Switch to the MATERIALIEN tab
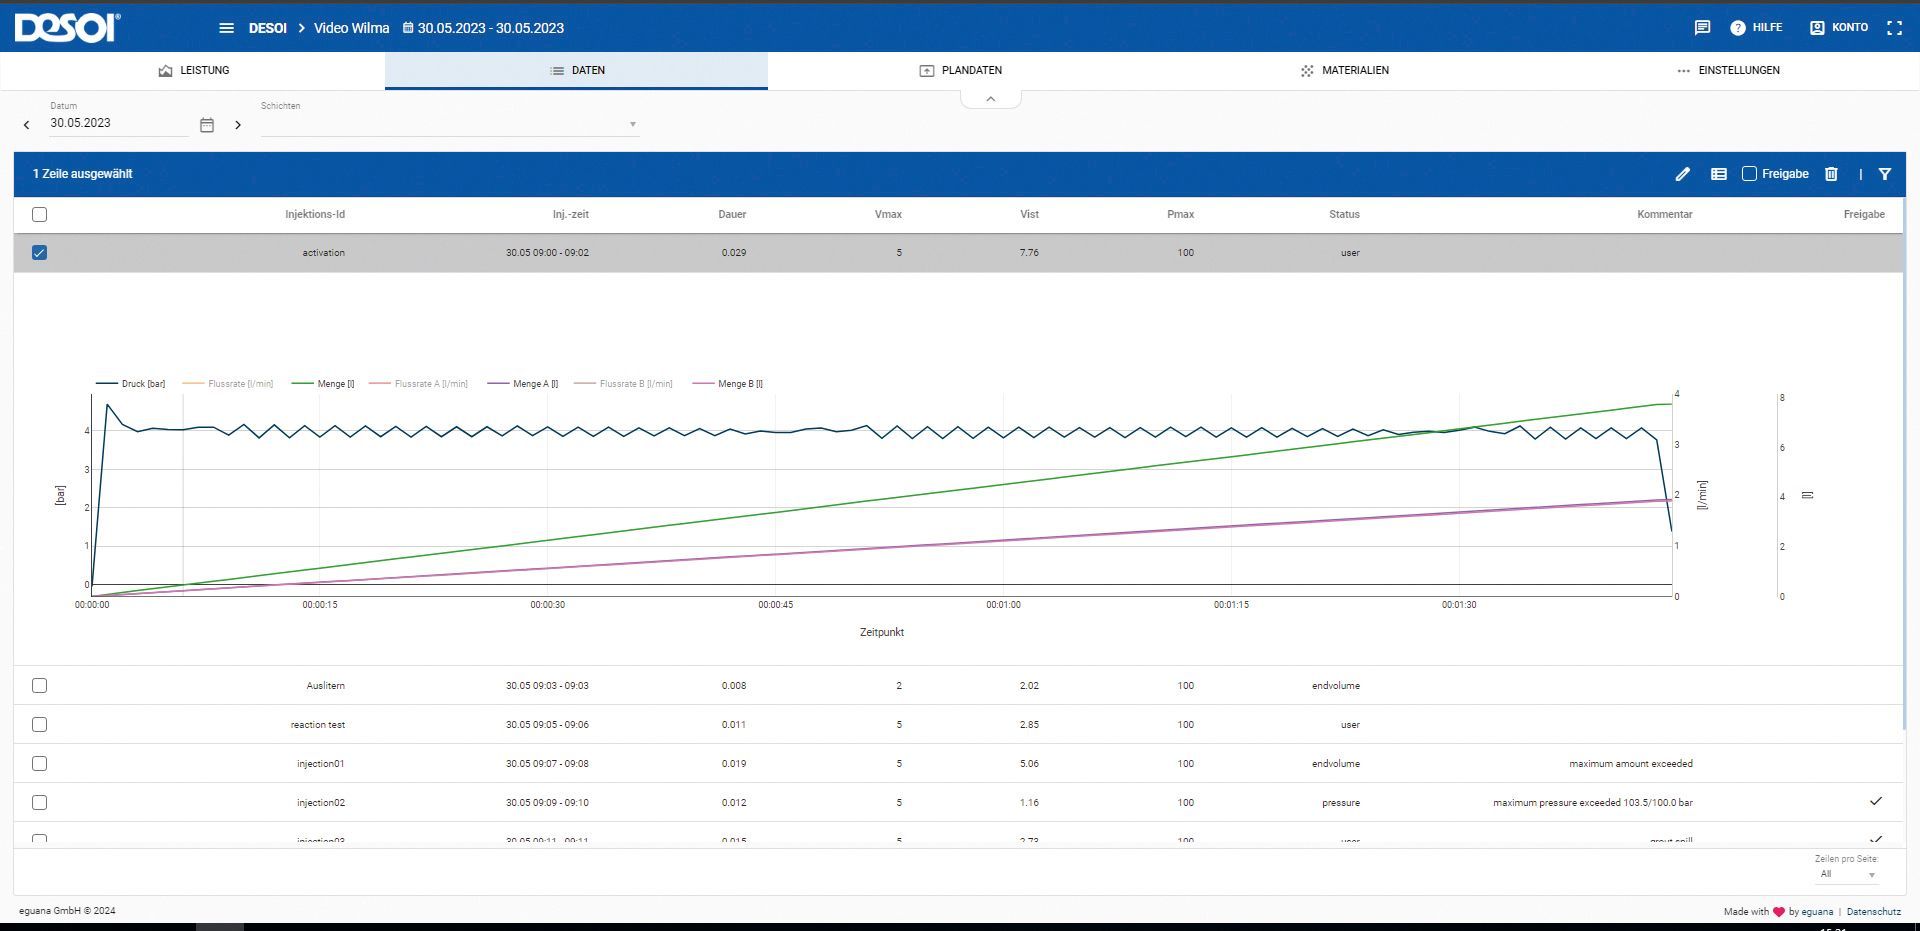 [x=1344, y=71]
